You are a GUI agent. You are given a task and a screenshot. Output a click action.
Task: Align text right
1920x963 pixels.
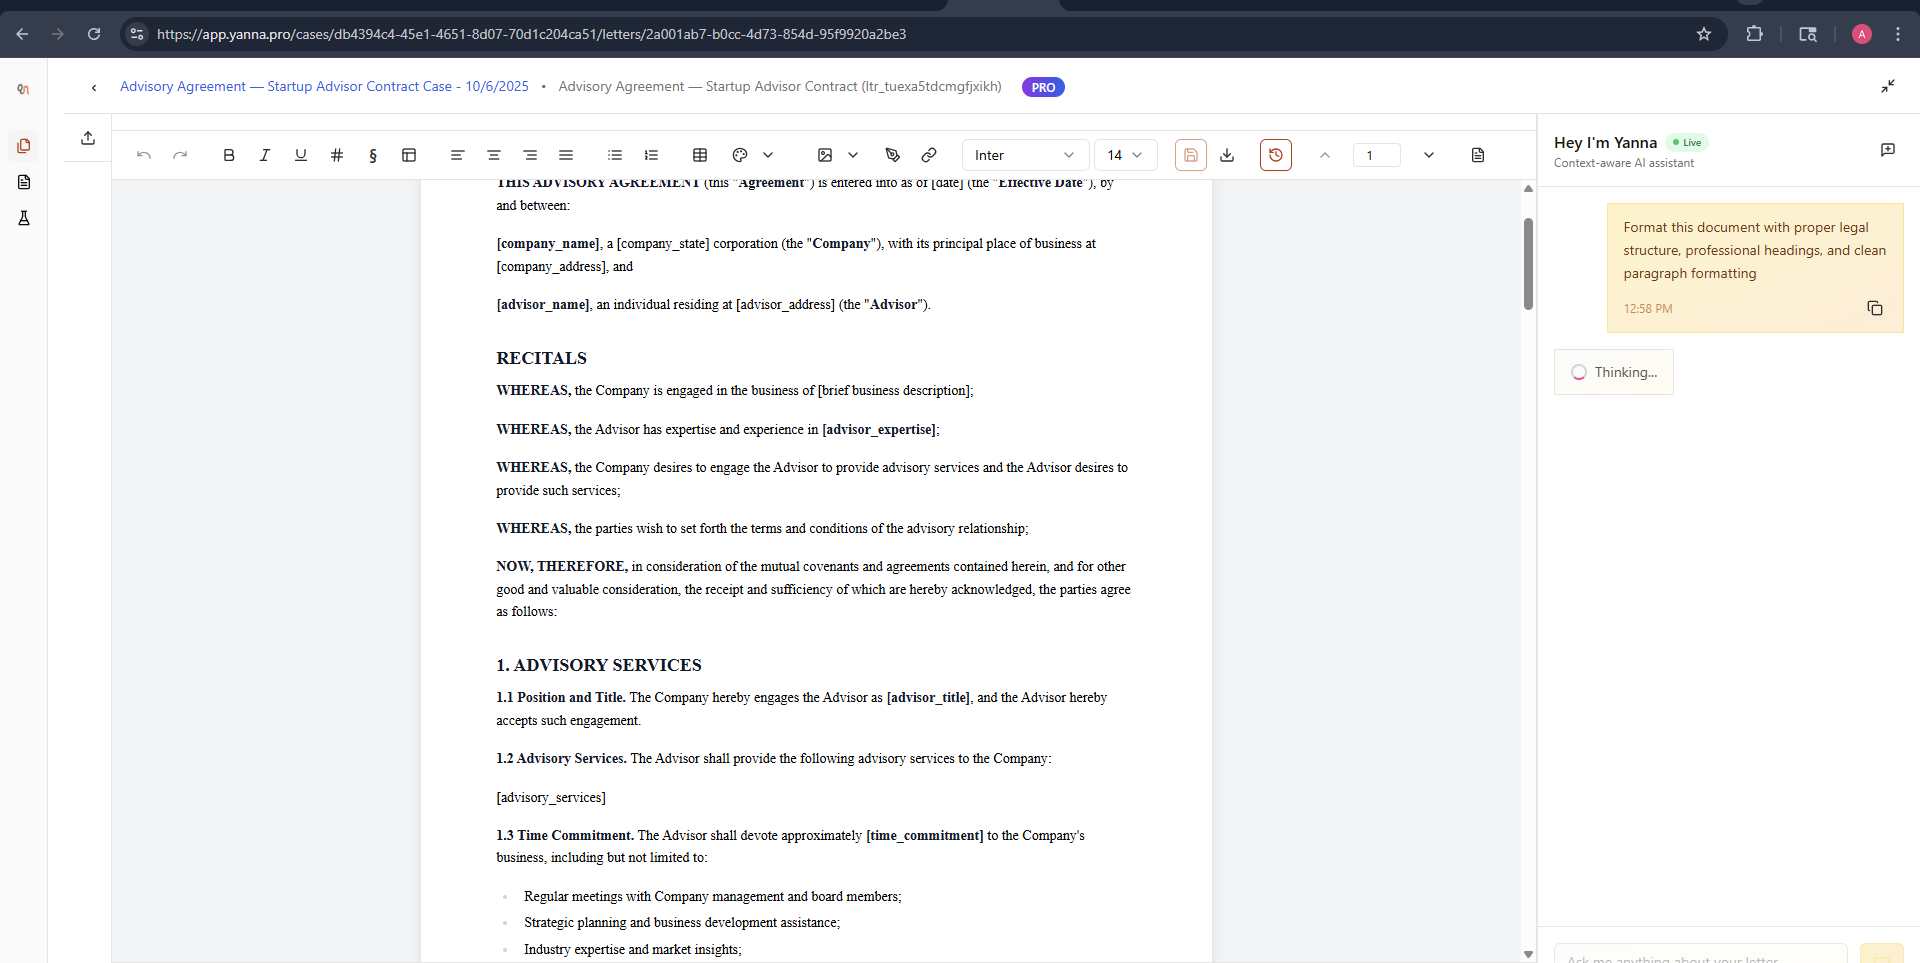530,155
